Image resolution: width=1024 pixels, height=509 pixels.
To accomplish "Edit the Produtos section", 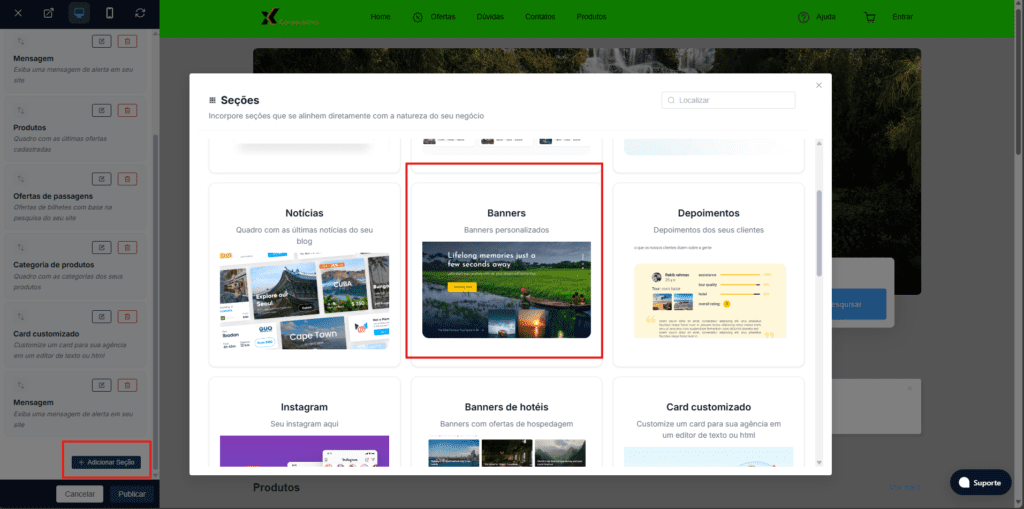I will coord(101,110).
